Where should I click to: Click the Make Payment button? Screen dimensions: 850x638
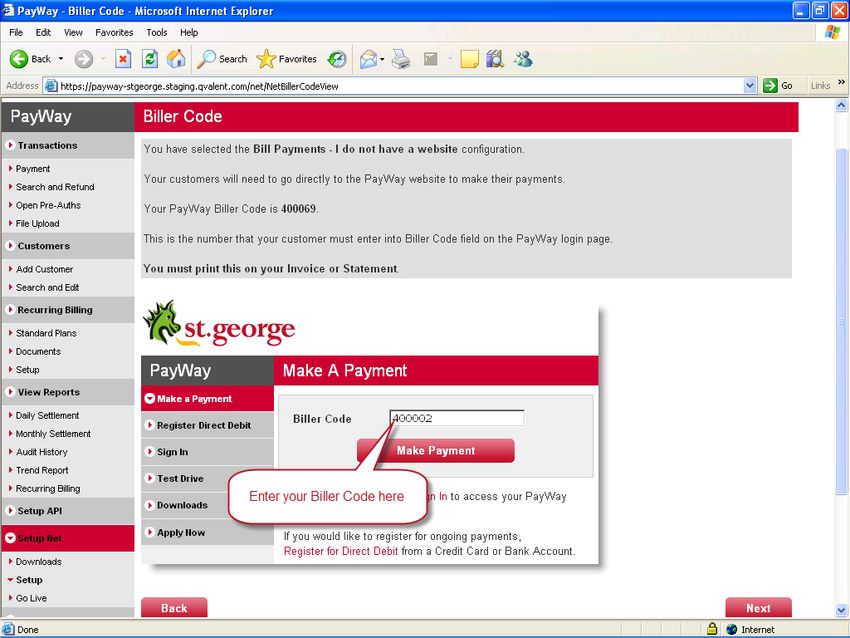click(x=435, y=450)
